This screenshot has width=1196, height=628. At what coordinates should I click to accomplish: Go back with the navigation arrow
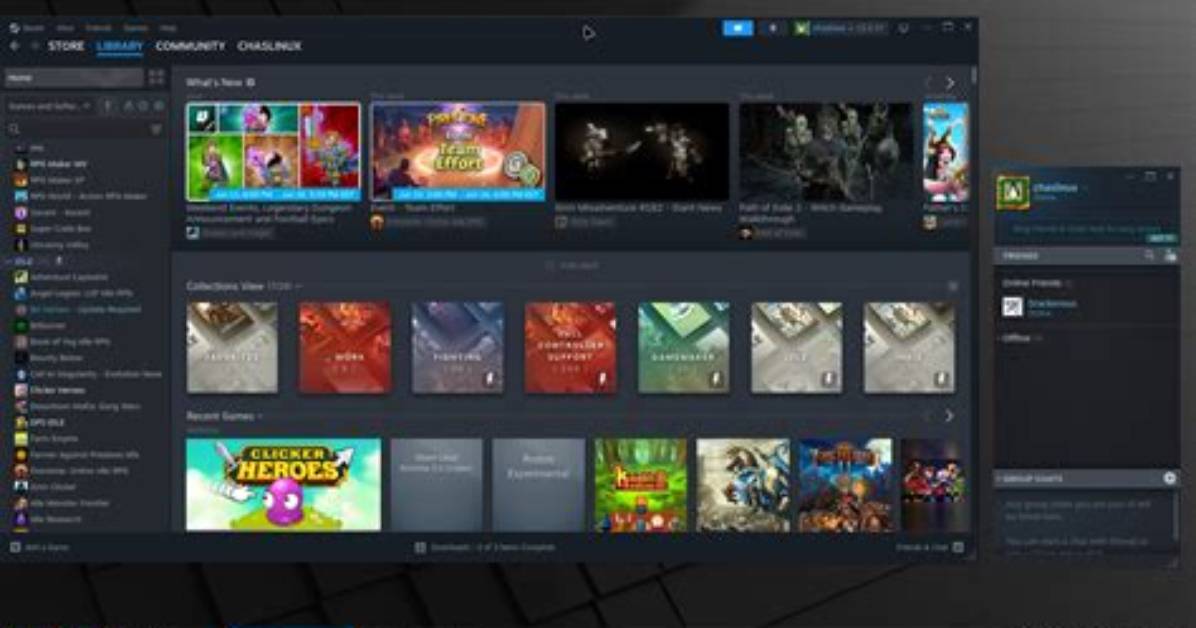(x=14, y=46)
